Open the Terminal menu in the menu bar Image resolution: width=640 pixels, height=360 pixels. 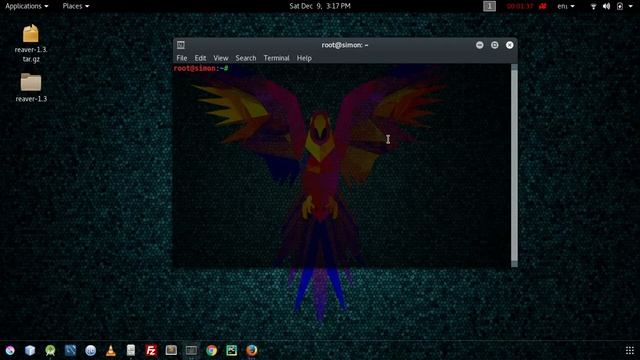276,58
